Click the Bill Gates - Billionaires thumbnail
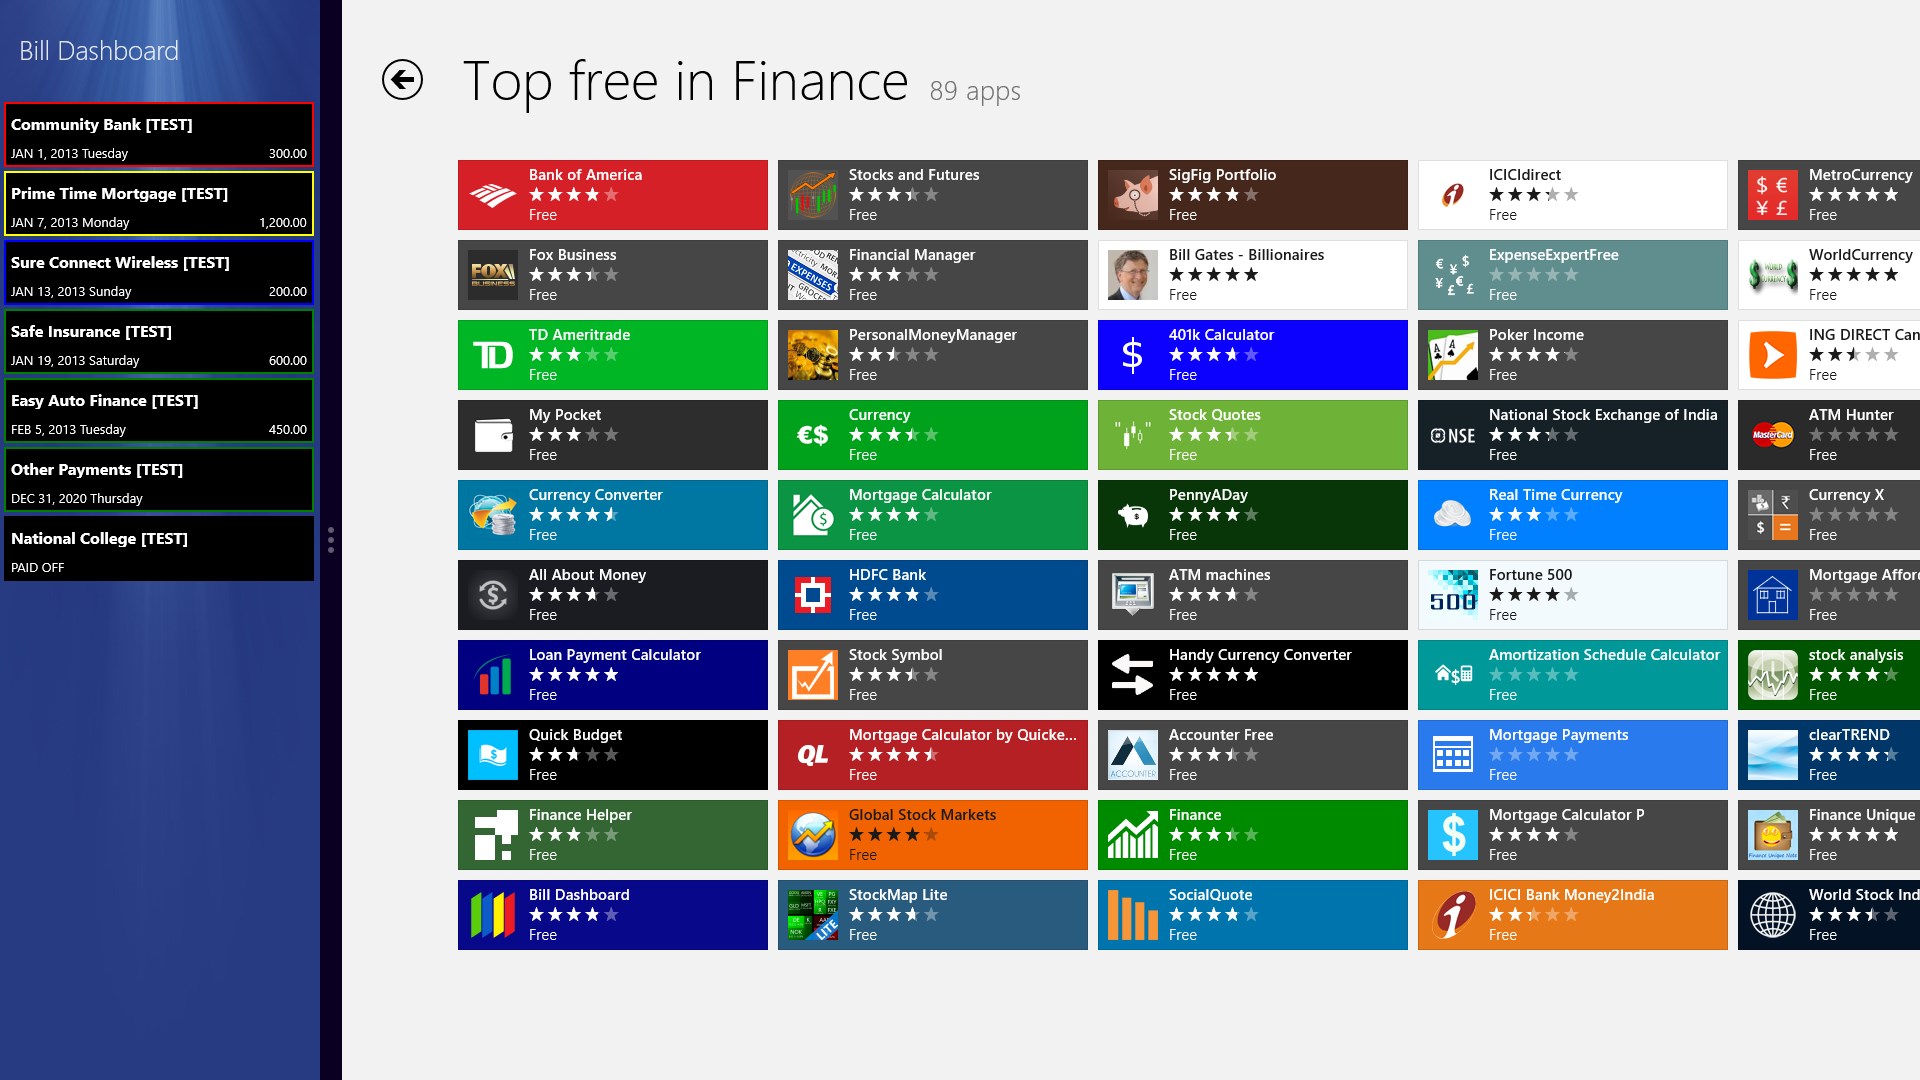 pyautogui.click(x=1133, y=275)
